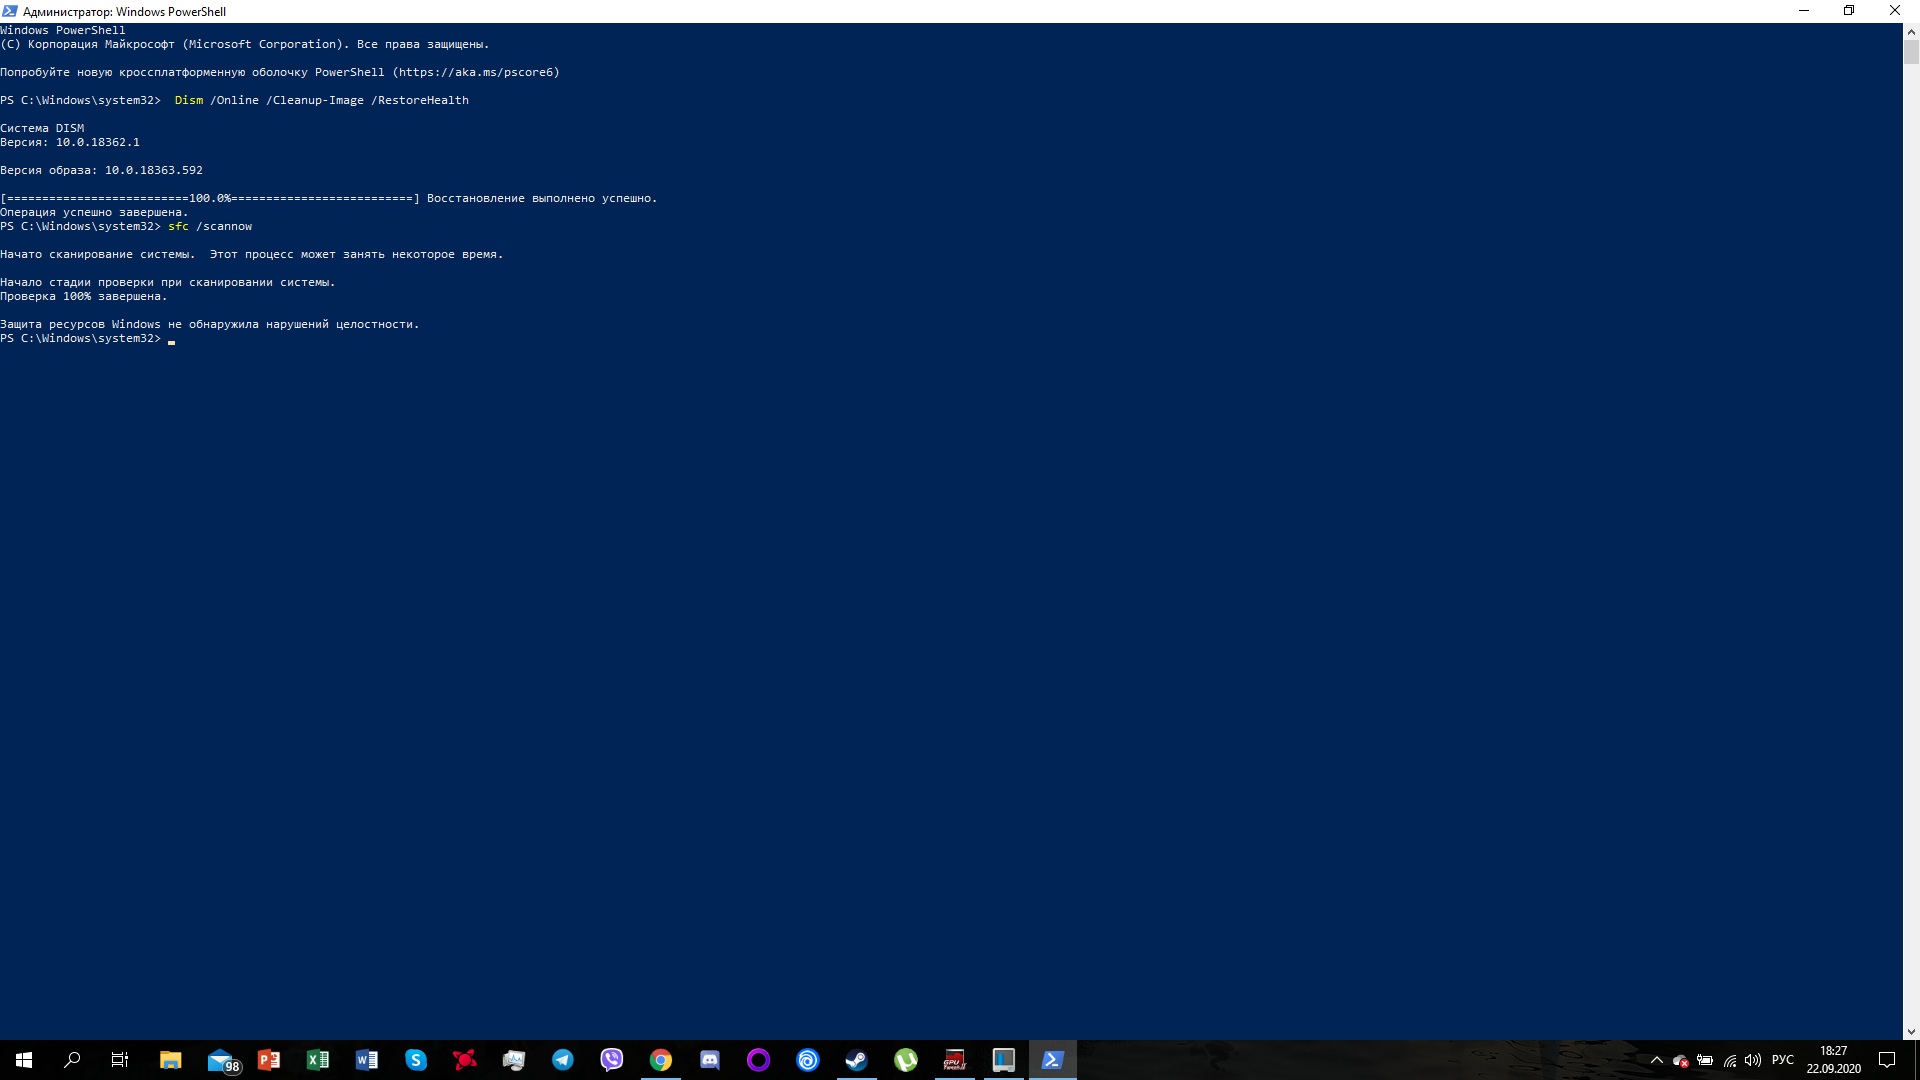Open the uTorrent taskbar icon
This screenshot has height=1080, width=1920.
[x=906, y=1060]
